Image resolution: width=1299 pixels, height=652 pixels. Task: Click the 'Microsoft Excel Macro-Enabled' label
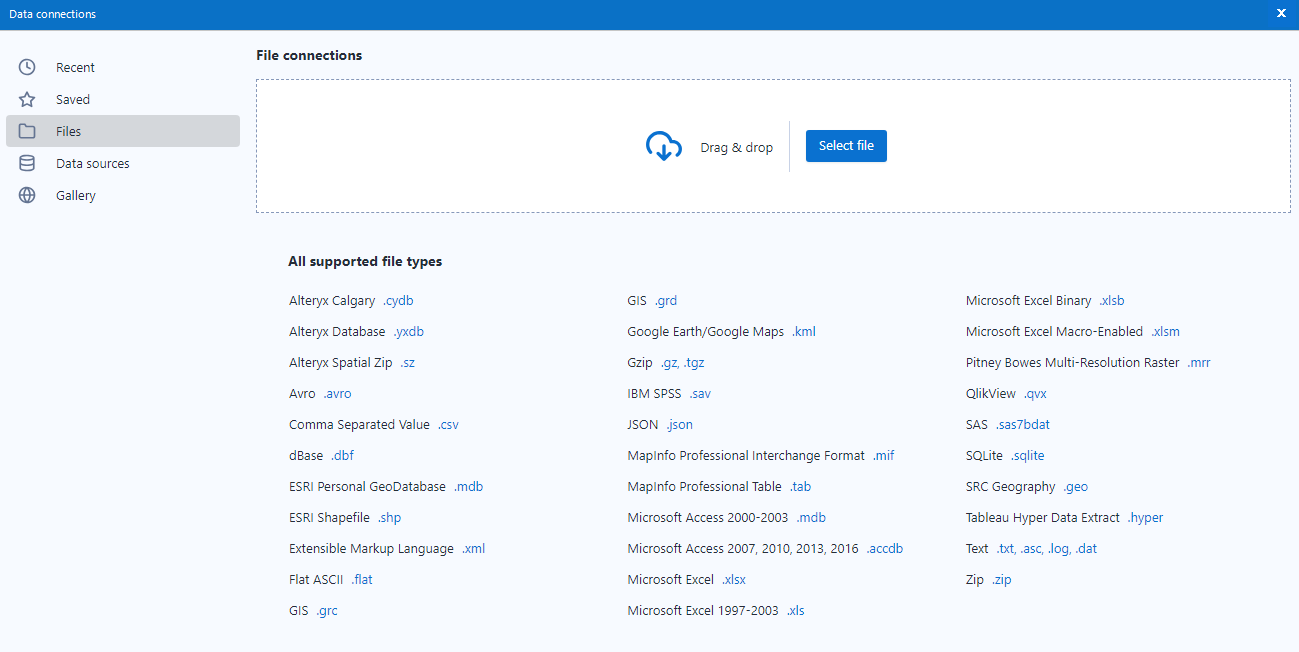[x=1055, y=331]
